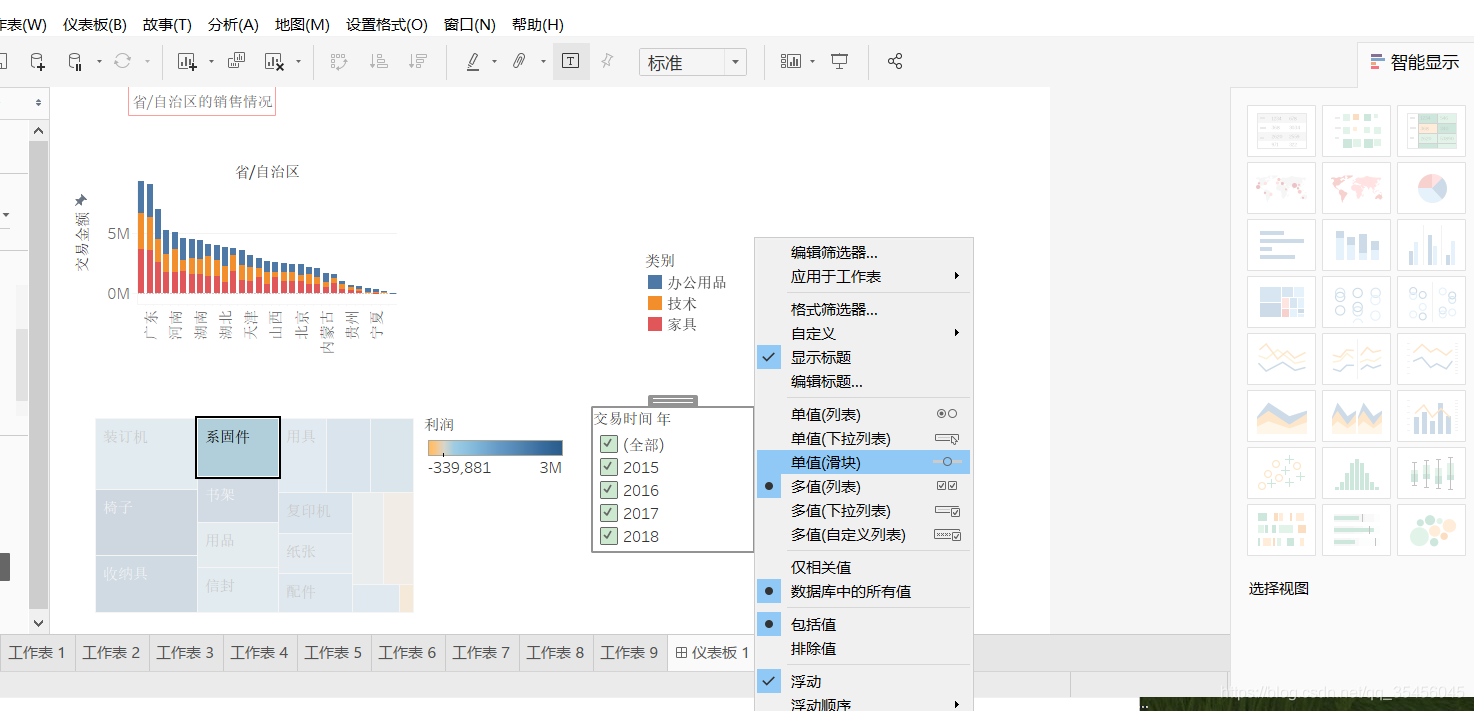Click the duplicate sheet icon

click(x=237, y=61)
